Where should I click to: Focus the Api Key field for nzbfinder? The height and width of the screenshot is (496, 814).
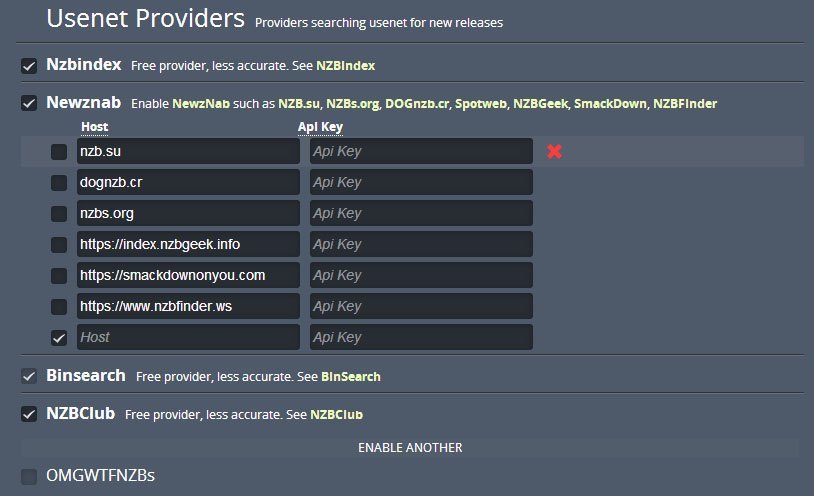pos(421,306)
